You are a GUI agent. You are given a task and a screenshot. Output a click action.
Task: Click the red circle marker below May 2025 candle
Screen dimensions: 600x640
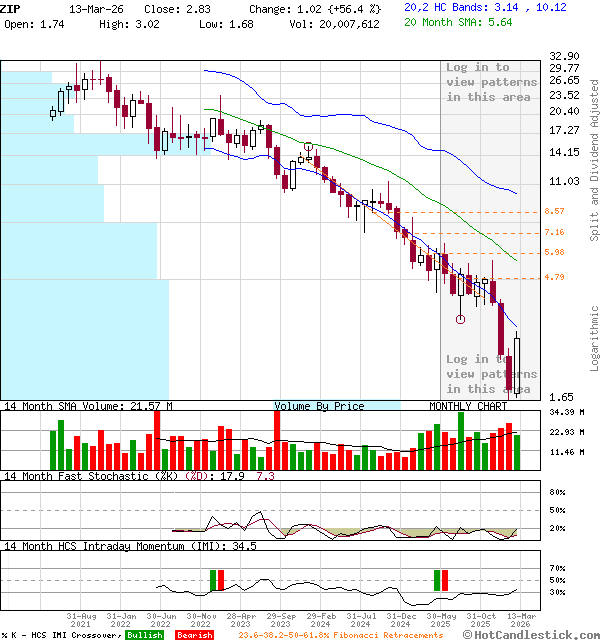click(x=460, y=320)
